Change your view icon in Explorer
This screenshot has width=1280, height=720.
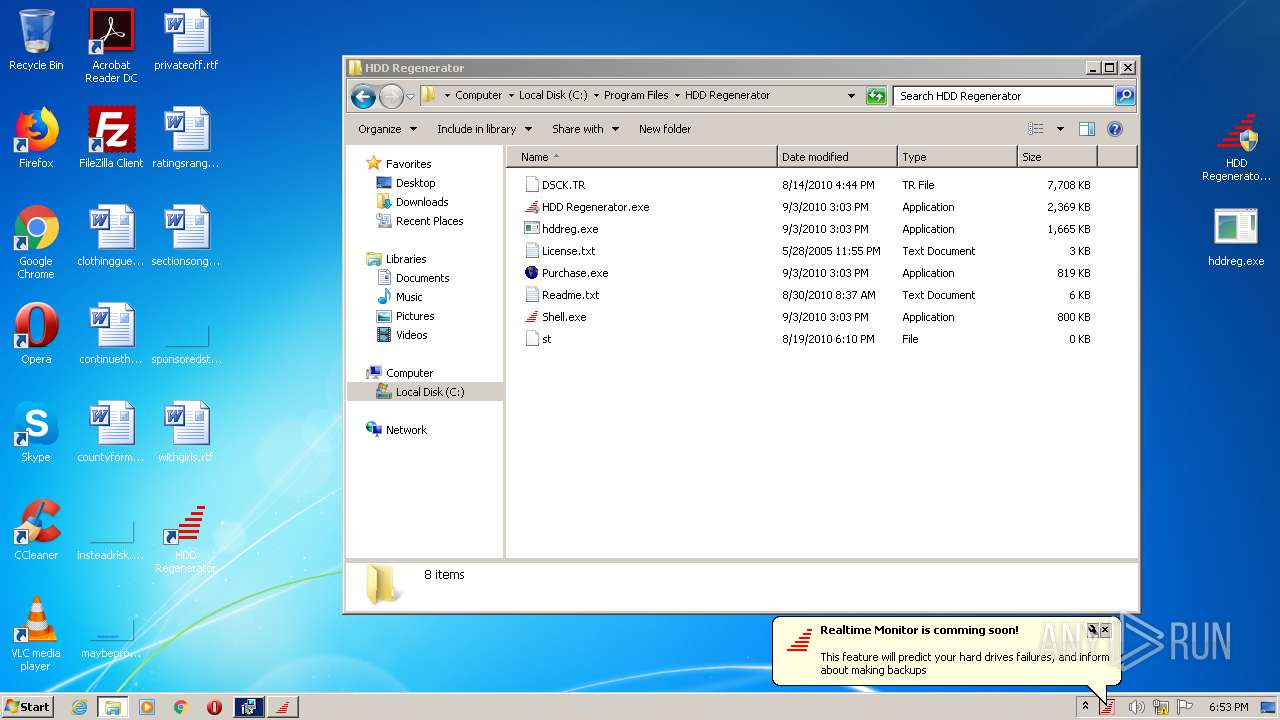coord(1036,129)
